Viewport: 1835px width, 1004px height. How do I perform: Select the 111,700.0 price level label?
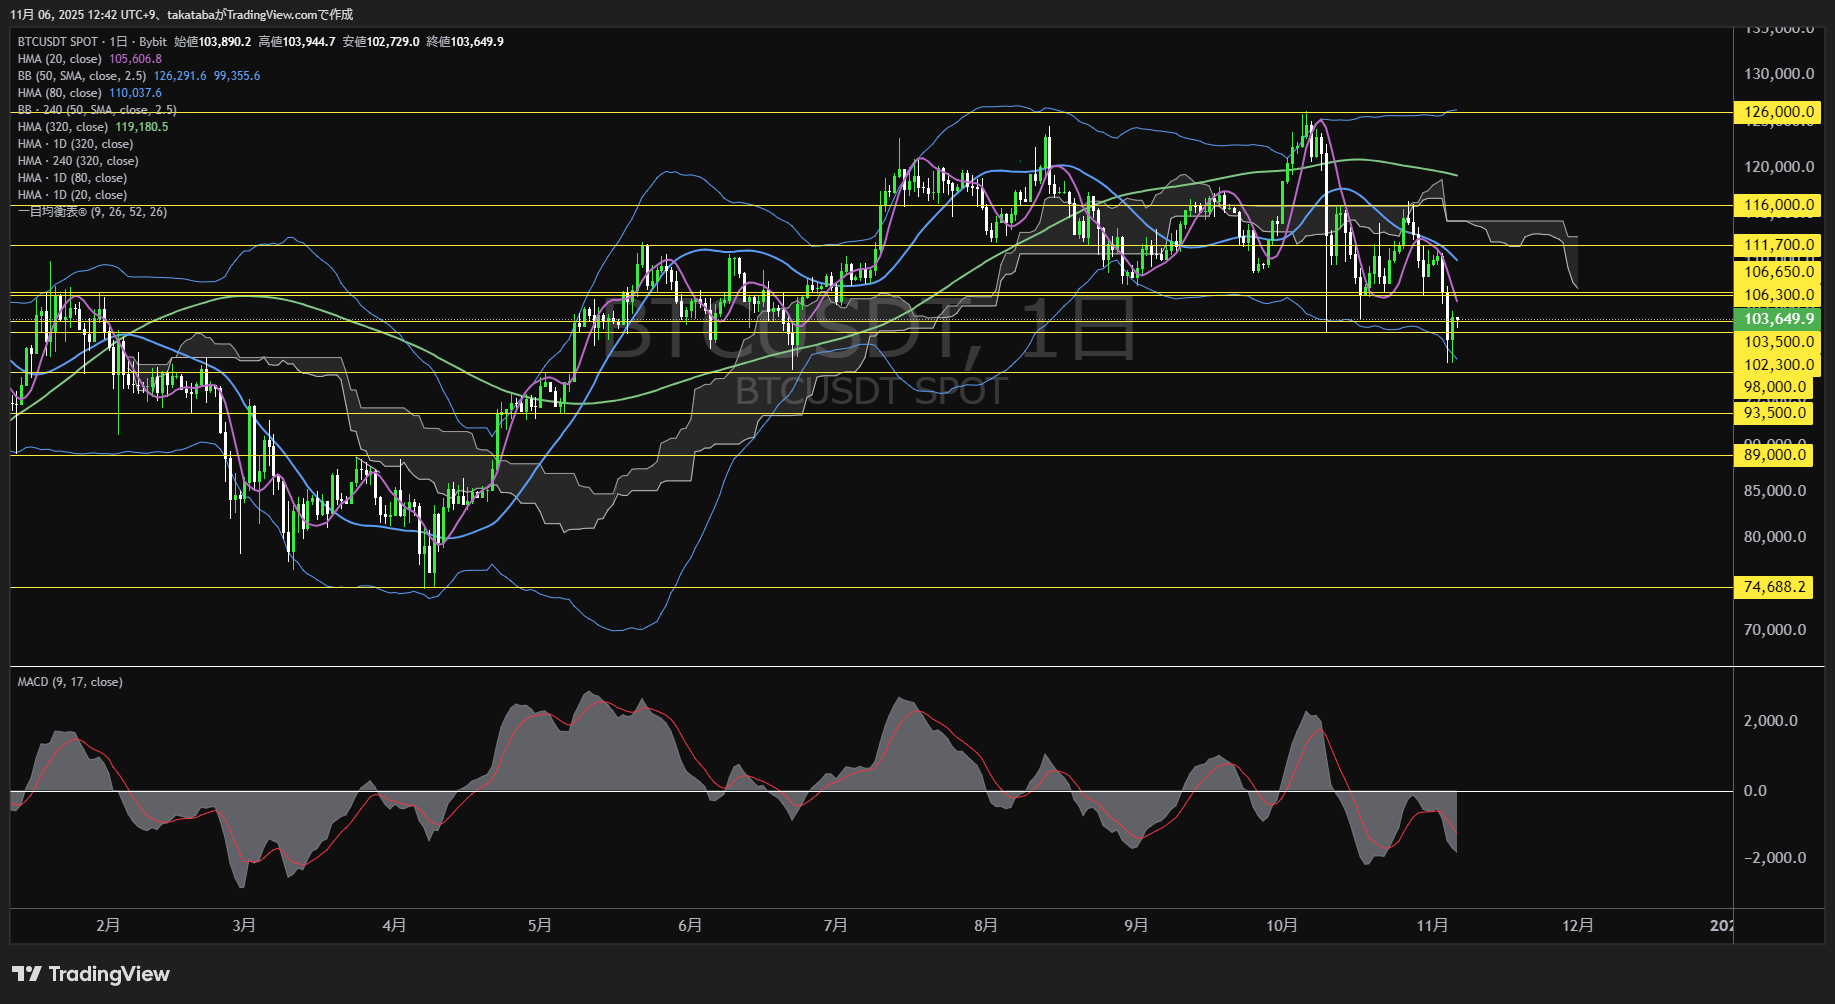tap(1778, 245)
